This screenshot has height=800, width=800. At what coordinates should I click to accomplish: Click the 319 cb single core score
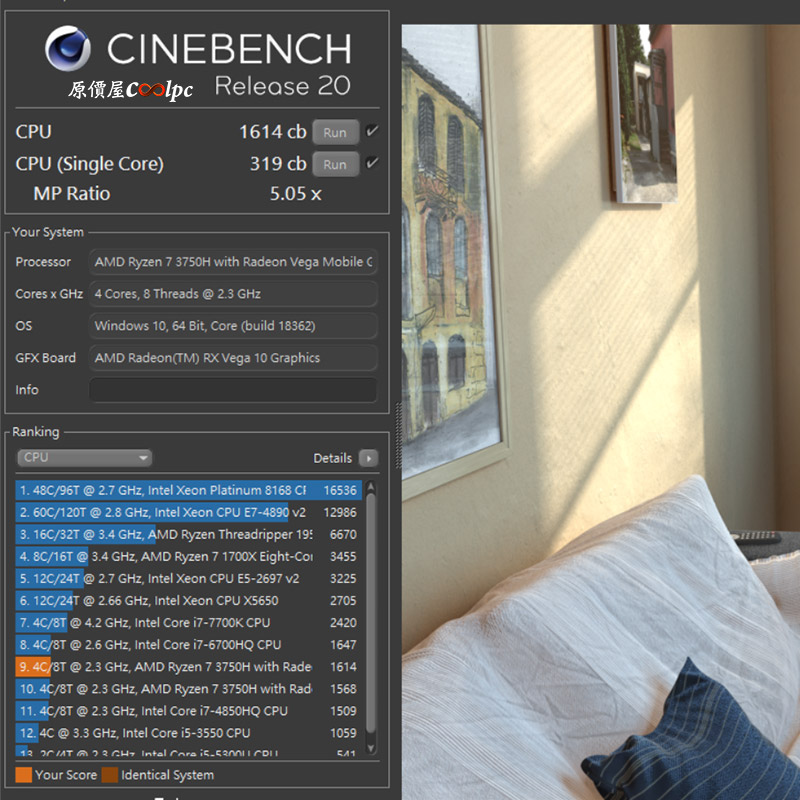(x=278, y=164)
